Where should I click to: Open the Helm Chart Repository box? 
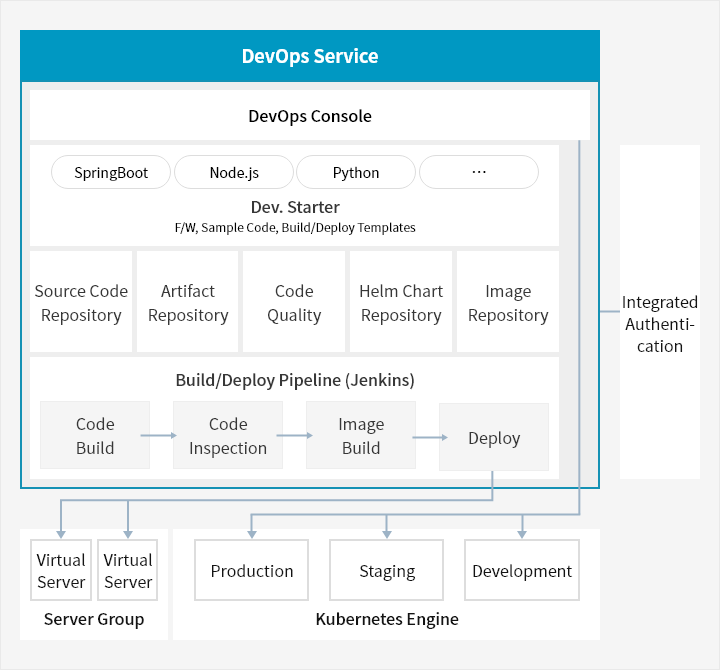click(x=401, y=302)
